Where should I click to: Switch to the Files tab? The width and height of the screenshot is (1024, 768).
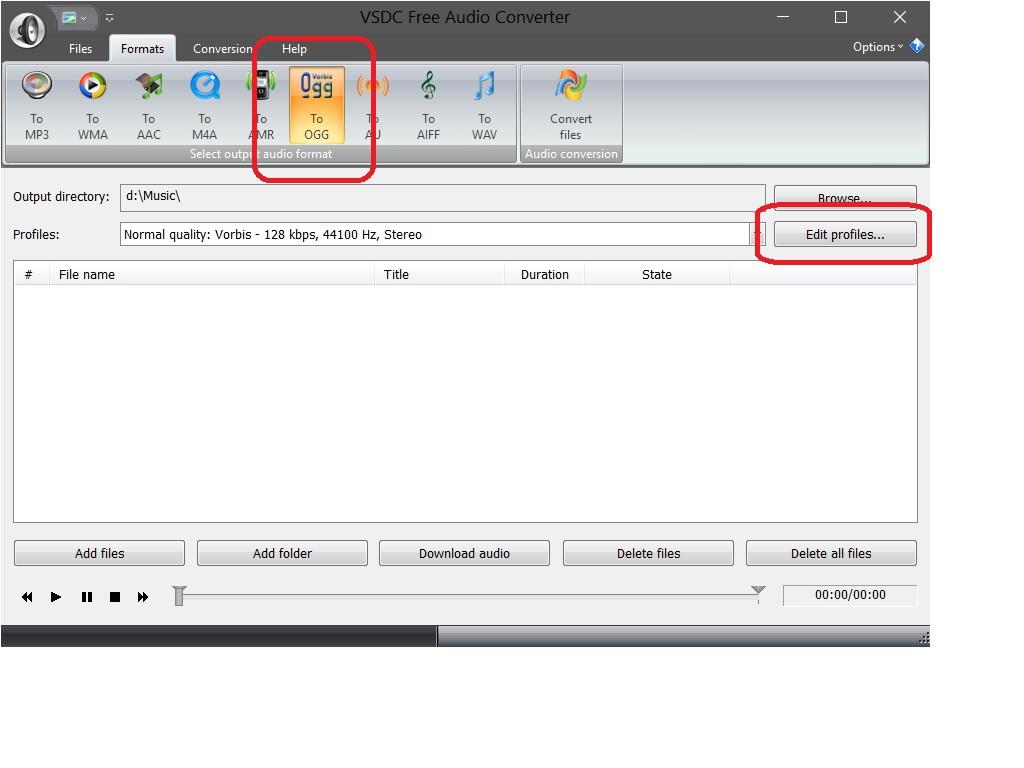[x=80, y=49]
